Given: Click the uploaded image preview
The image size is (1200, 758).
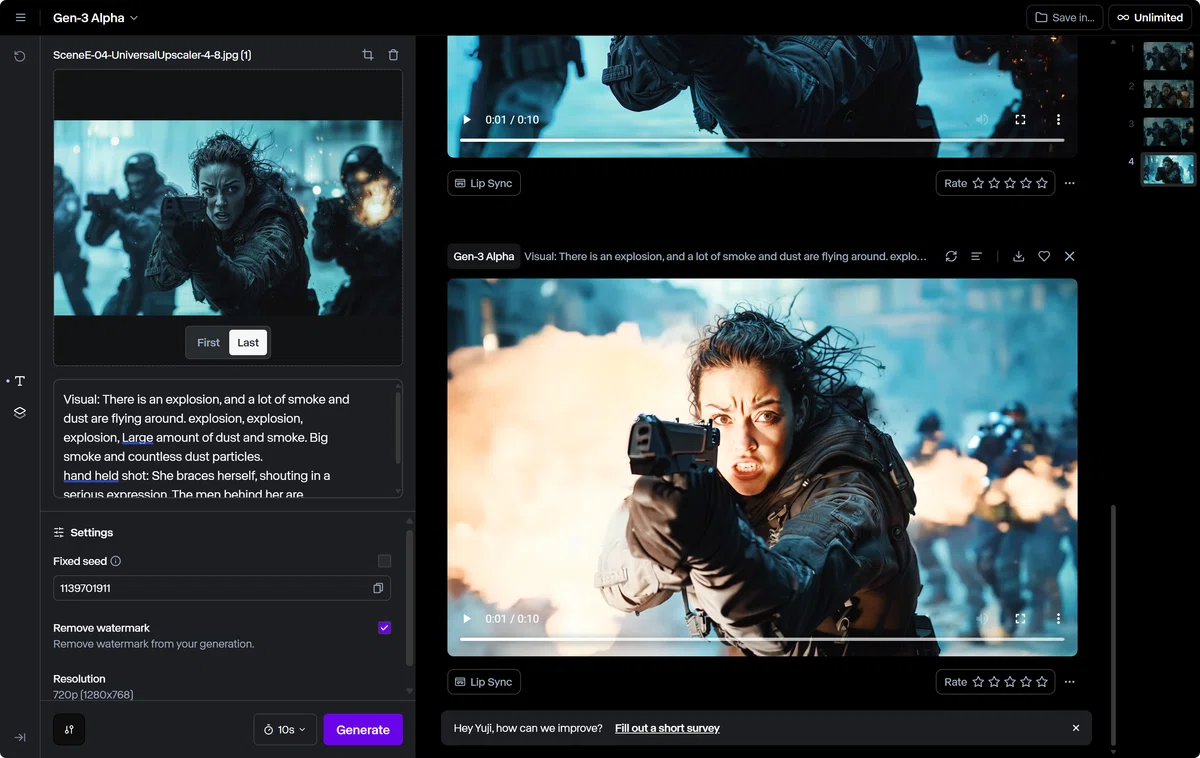Looking at the screenshot, I should pyautogui.click(x=228, y=218).
